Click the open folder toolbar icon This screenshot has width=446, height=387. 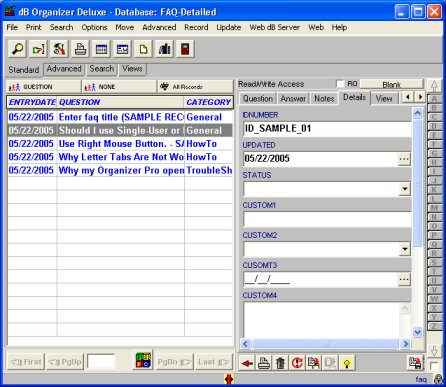point(38,49)
